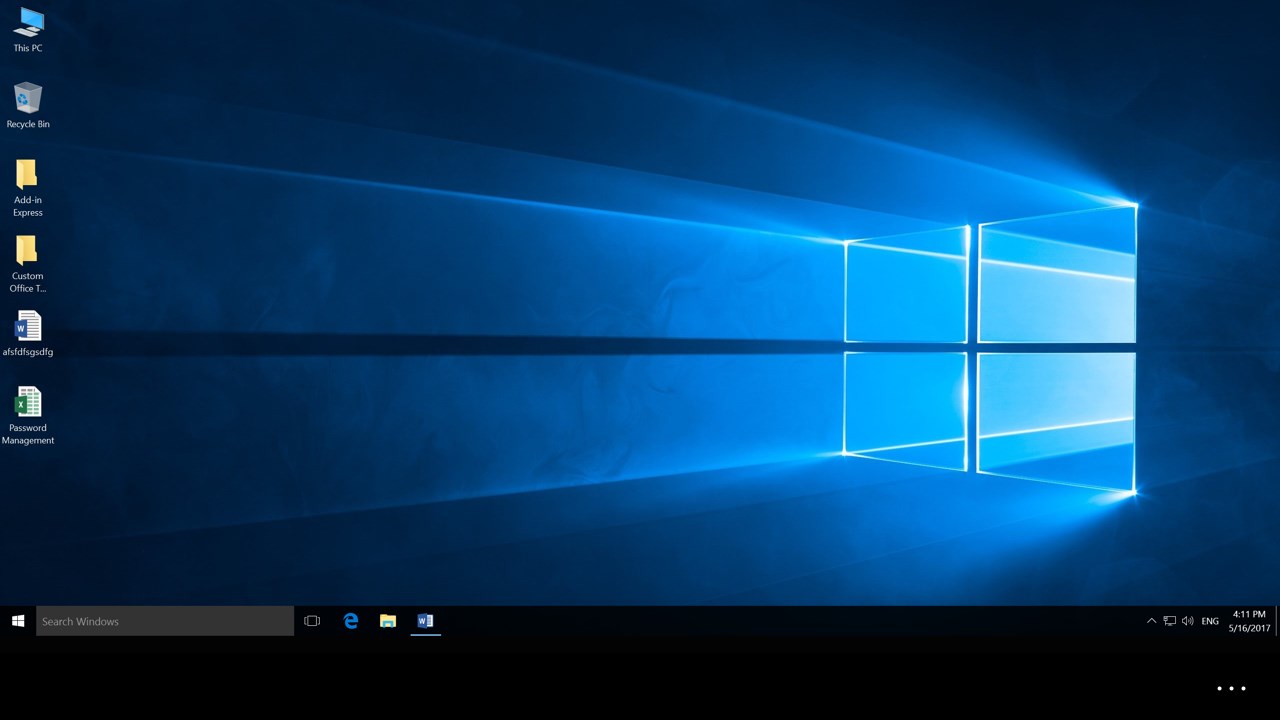Screen dimensions: 1280x720
Task: Open the Recycle Bin
Action: 27,100
